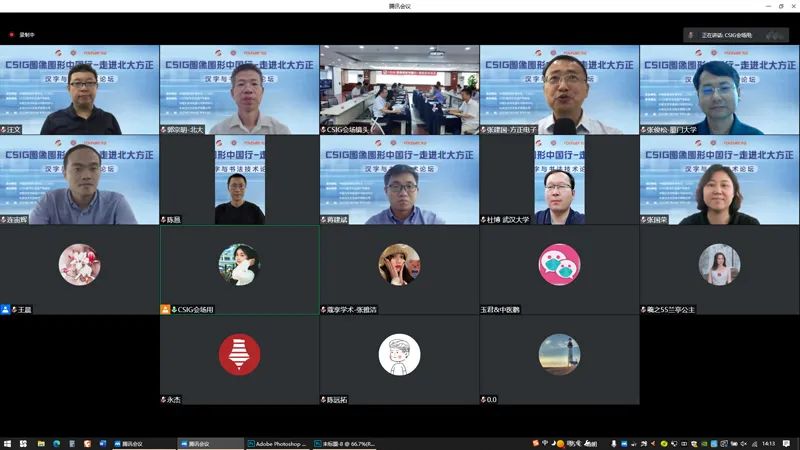Click 永杰's red circular avatar

[x=239, y=354]
